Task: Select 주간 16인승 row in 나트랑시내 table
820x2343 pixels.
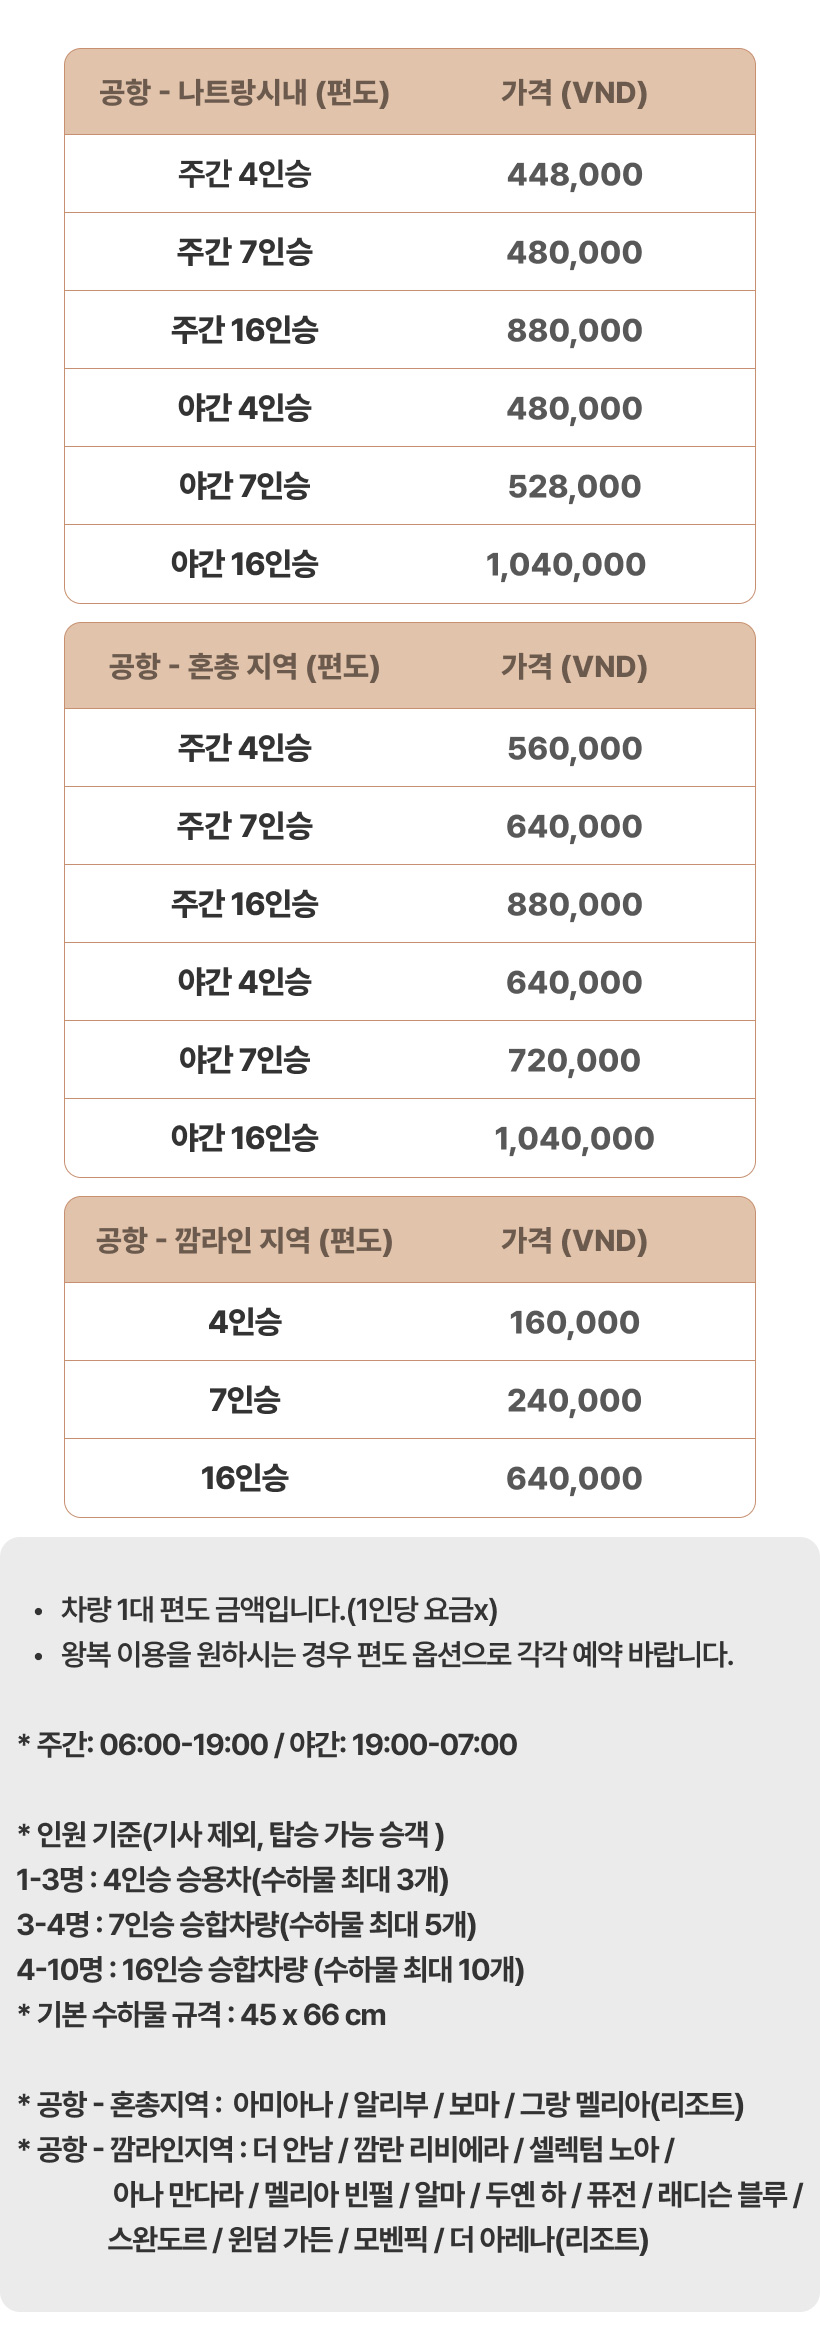Action: click(x=244, y=330)
